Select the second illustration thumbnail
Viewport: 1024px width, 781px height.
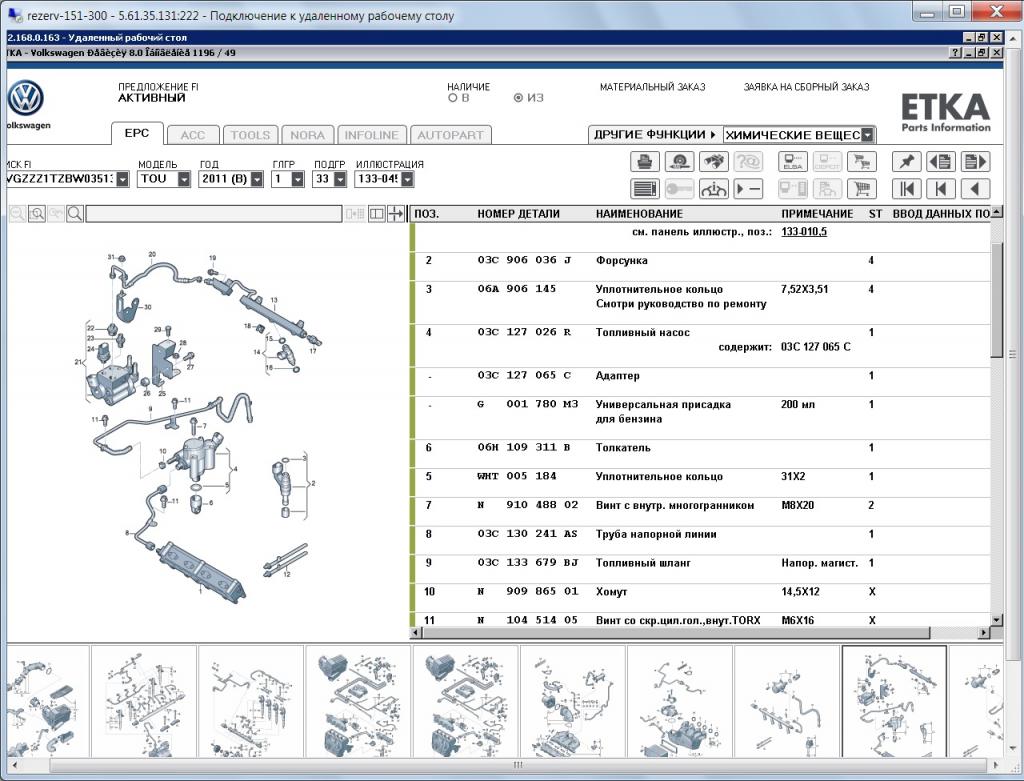[x=144, y=701]
